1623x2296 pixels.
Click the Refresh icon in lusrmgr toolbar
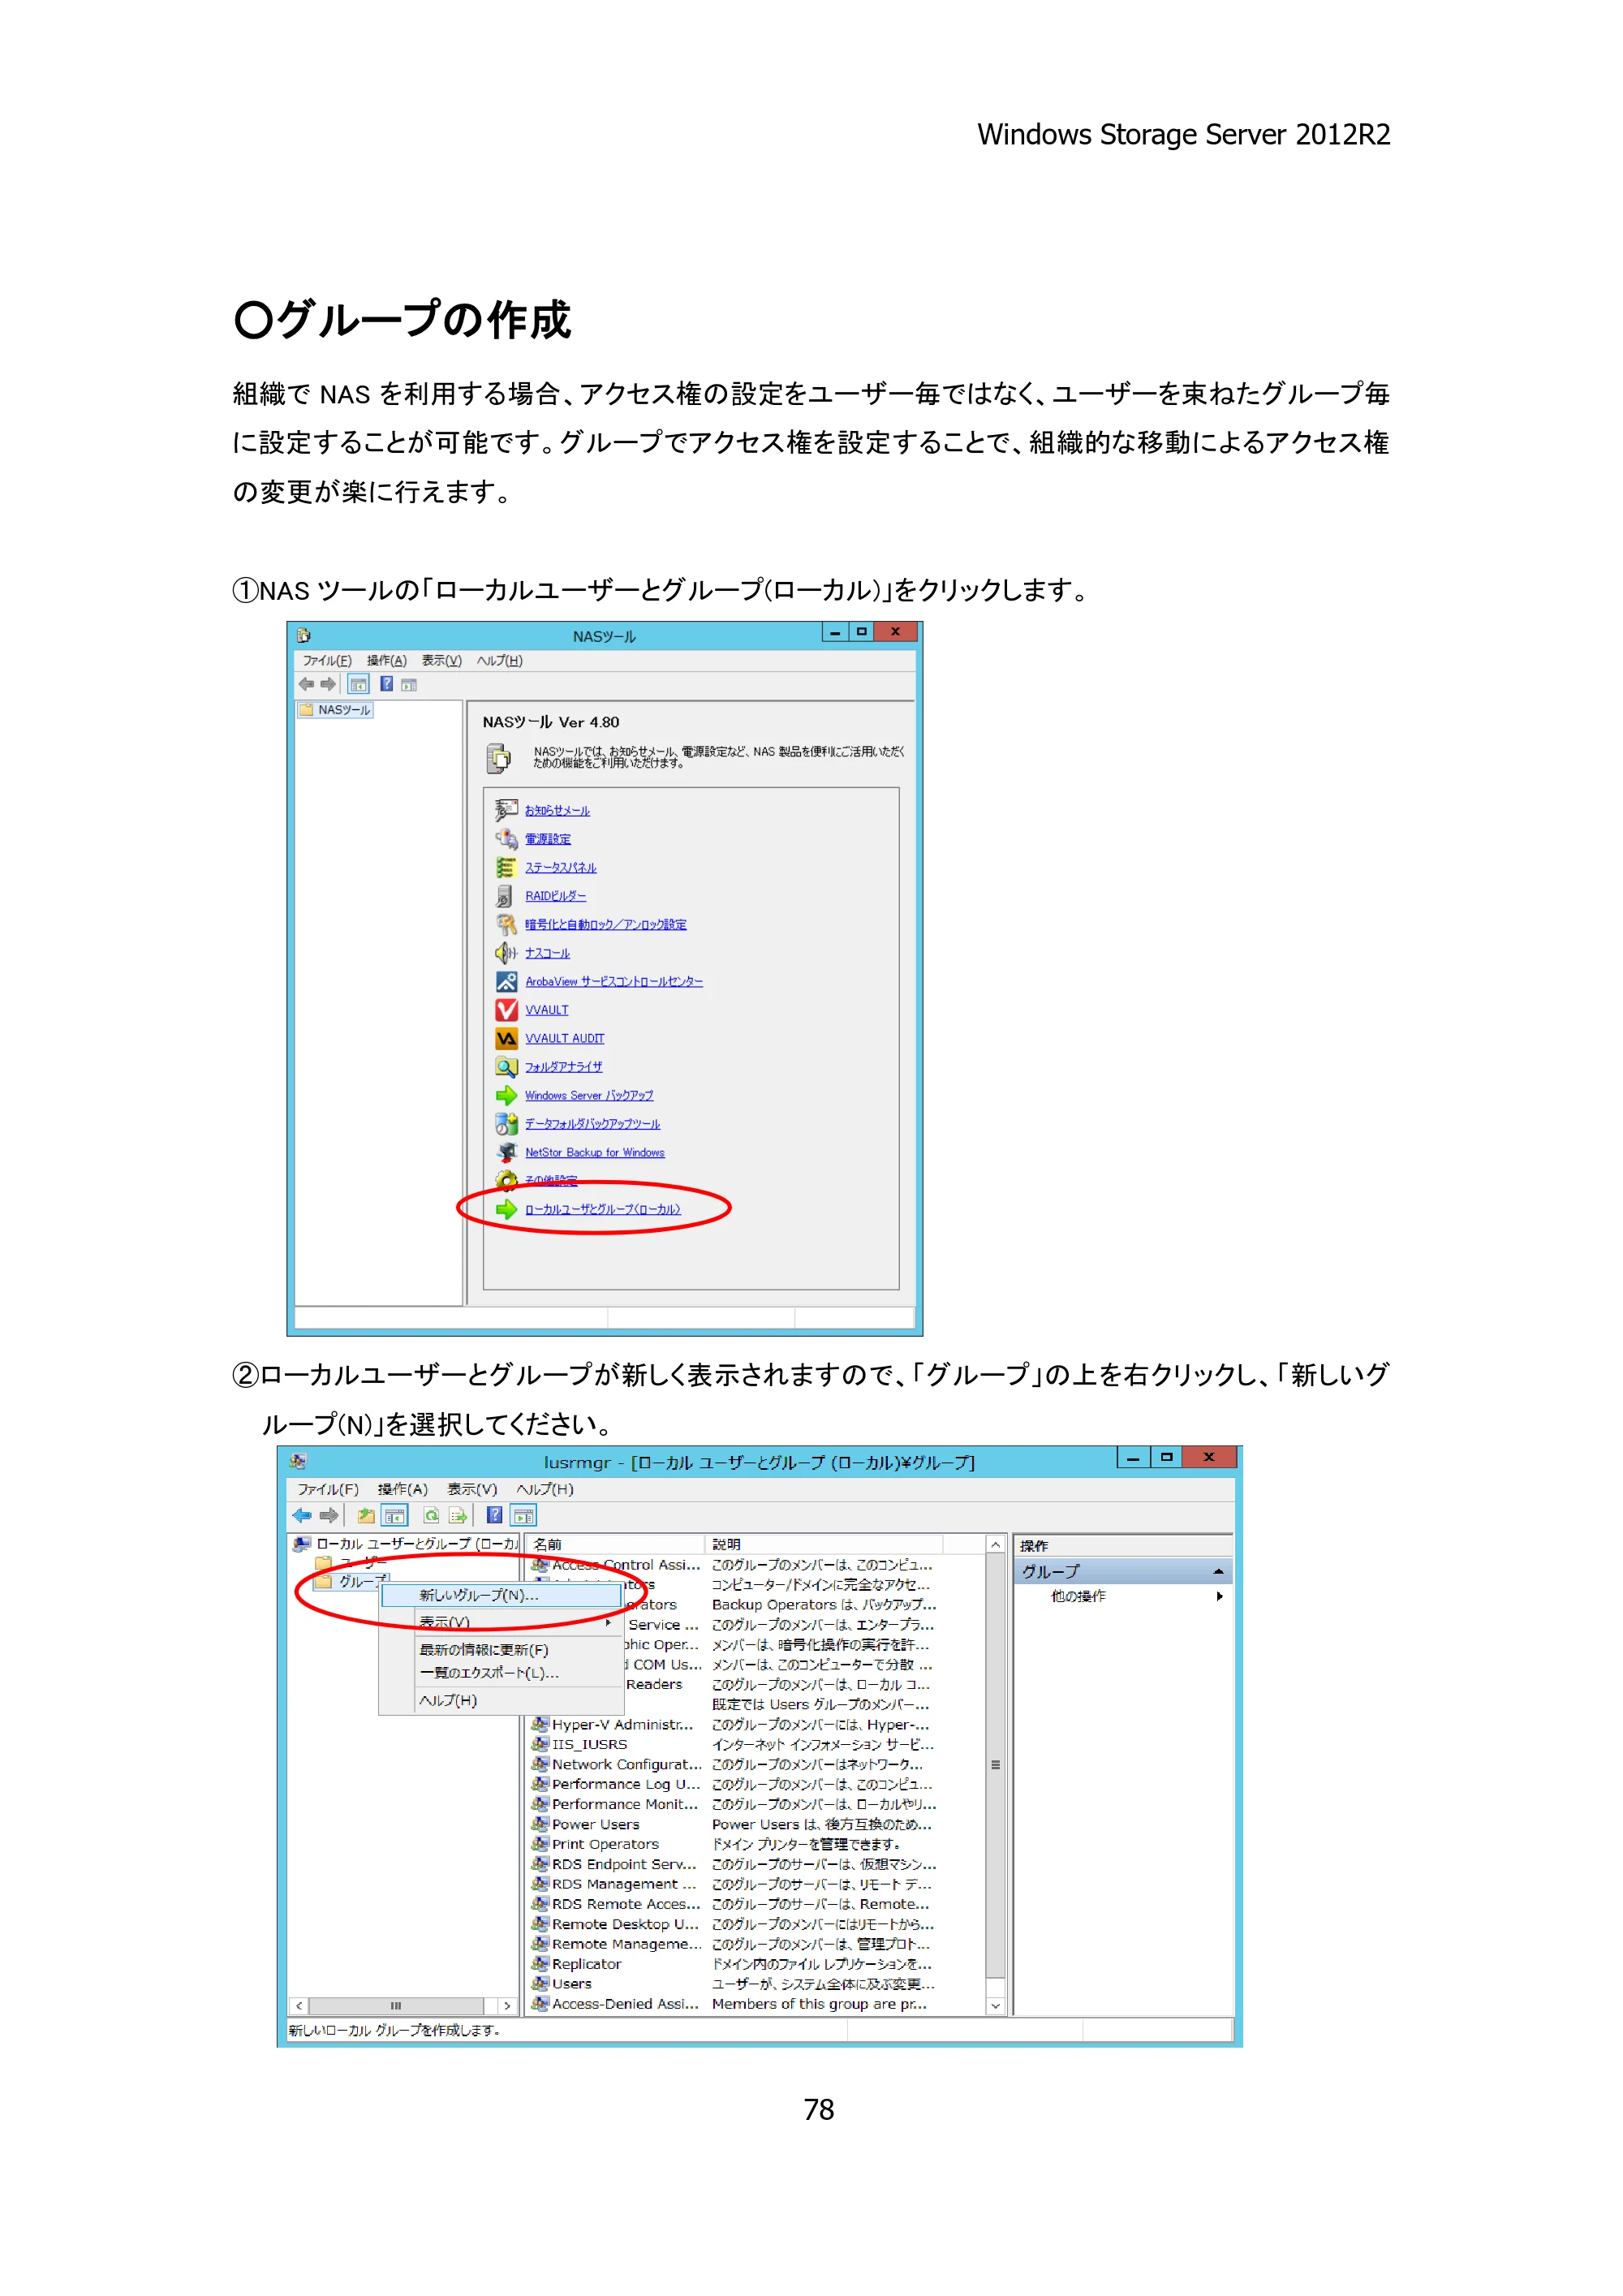tap(431, 1515)
